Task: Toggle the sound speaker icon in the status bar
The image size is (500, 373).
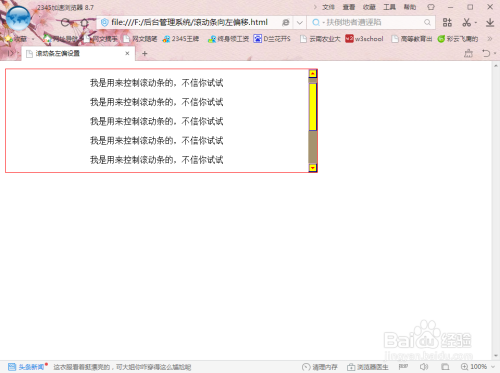Action: click(424, 367)
